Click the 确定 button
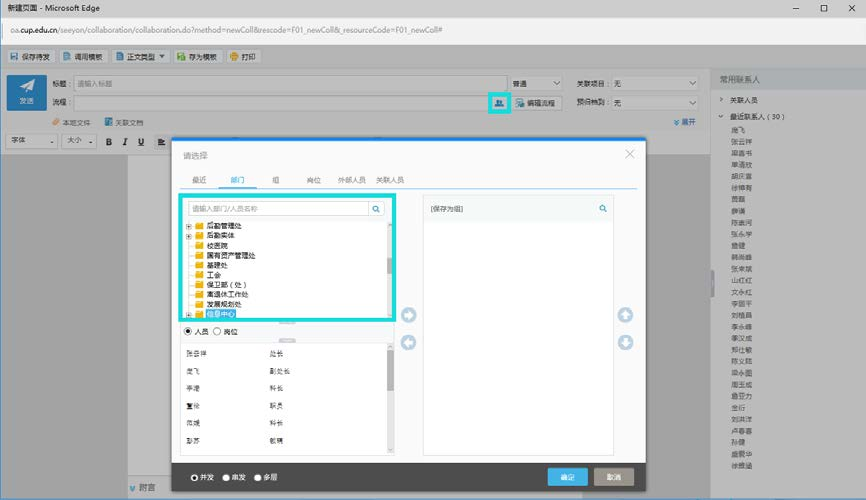866x500 pixels. click(x=567, y=477)
